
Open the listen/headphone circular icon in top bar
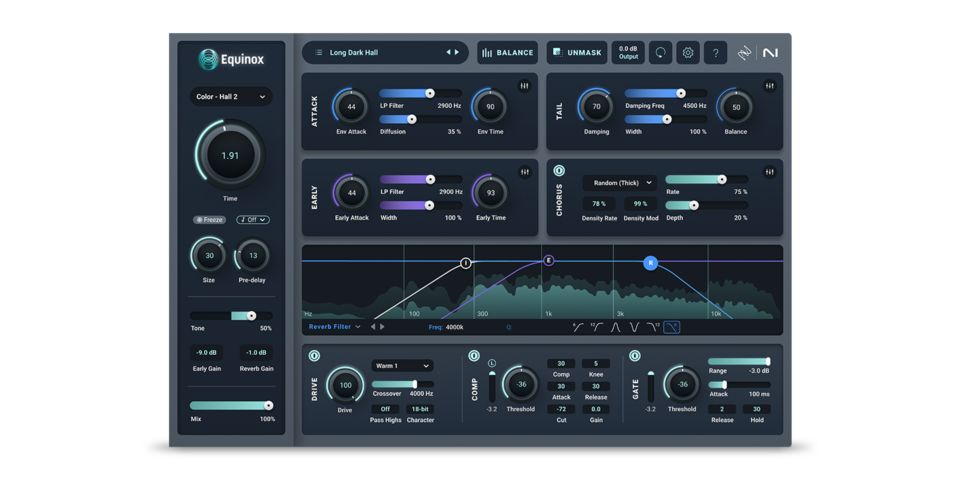(x=661, y=53)
